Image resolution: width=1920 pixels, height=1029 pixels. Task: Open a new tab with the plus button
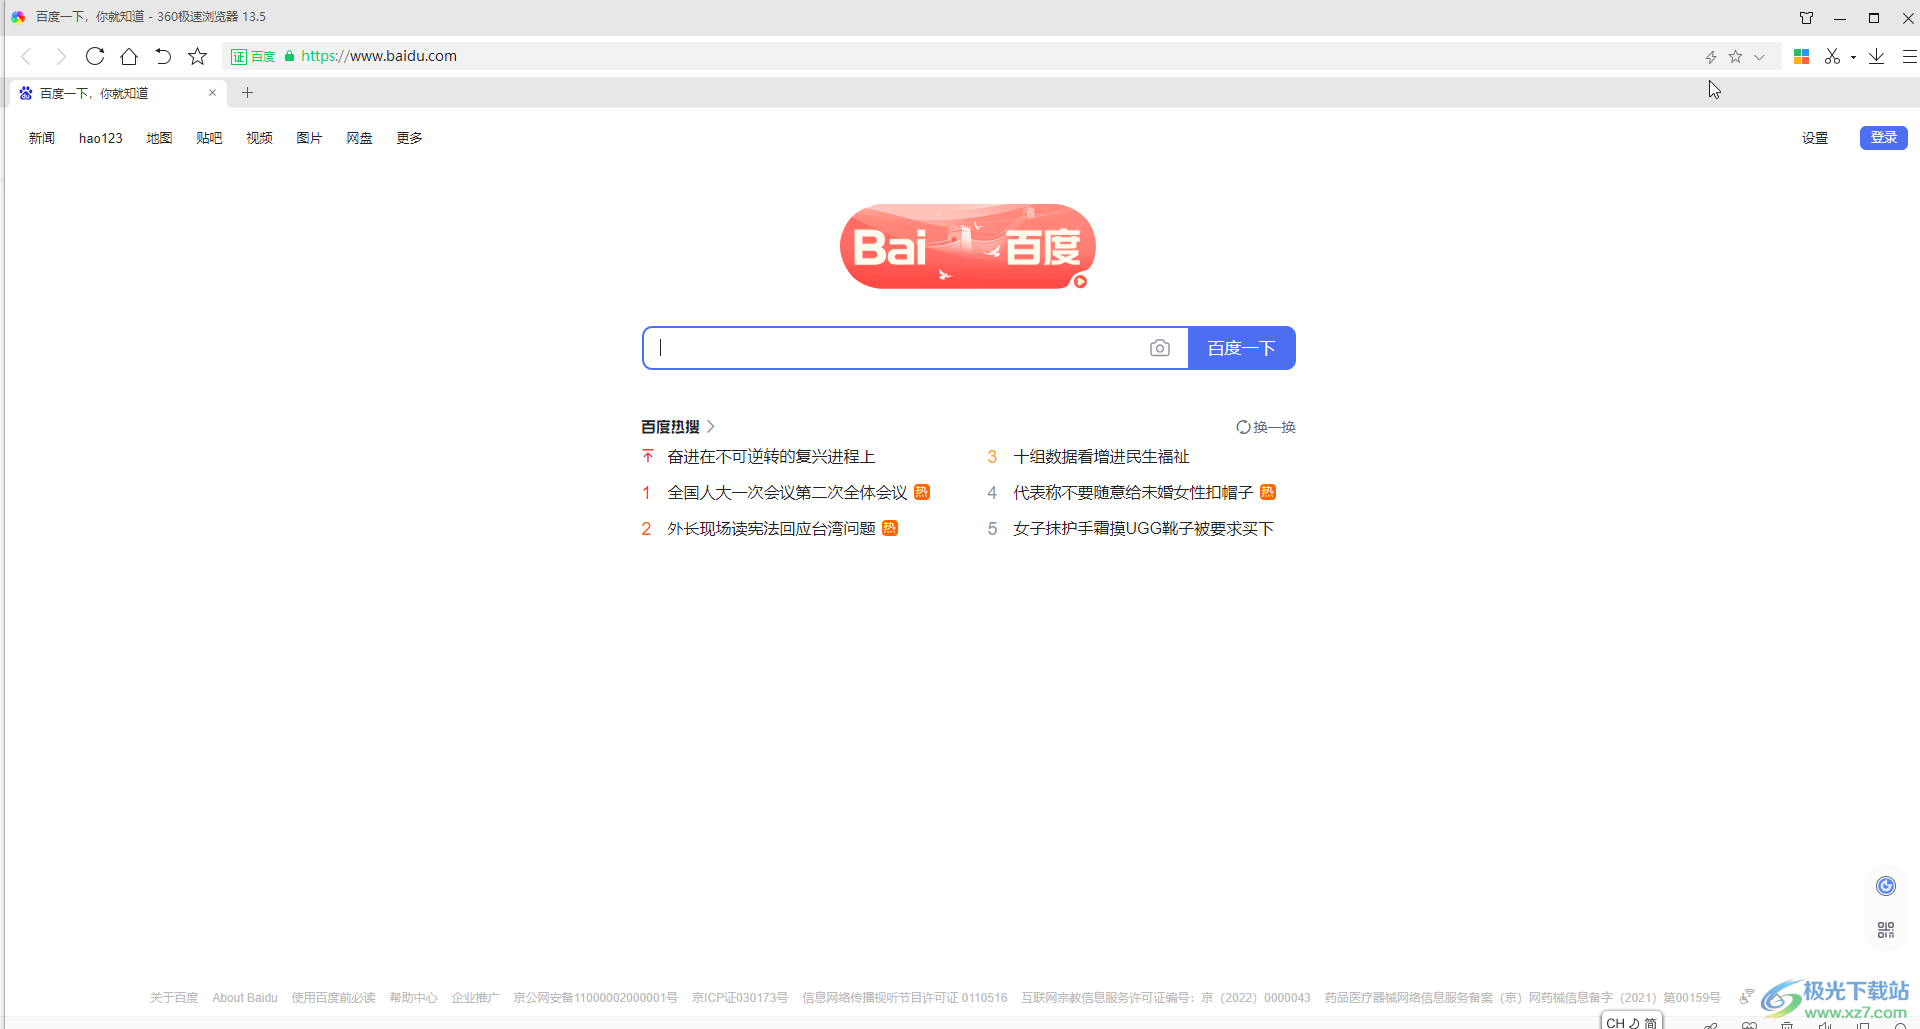pos(248,93)
